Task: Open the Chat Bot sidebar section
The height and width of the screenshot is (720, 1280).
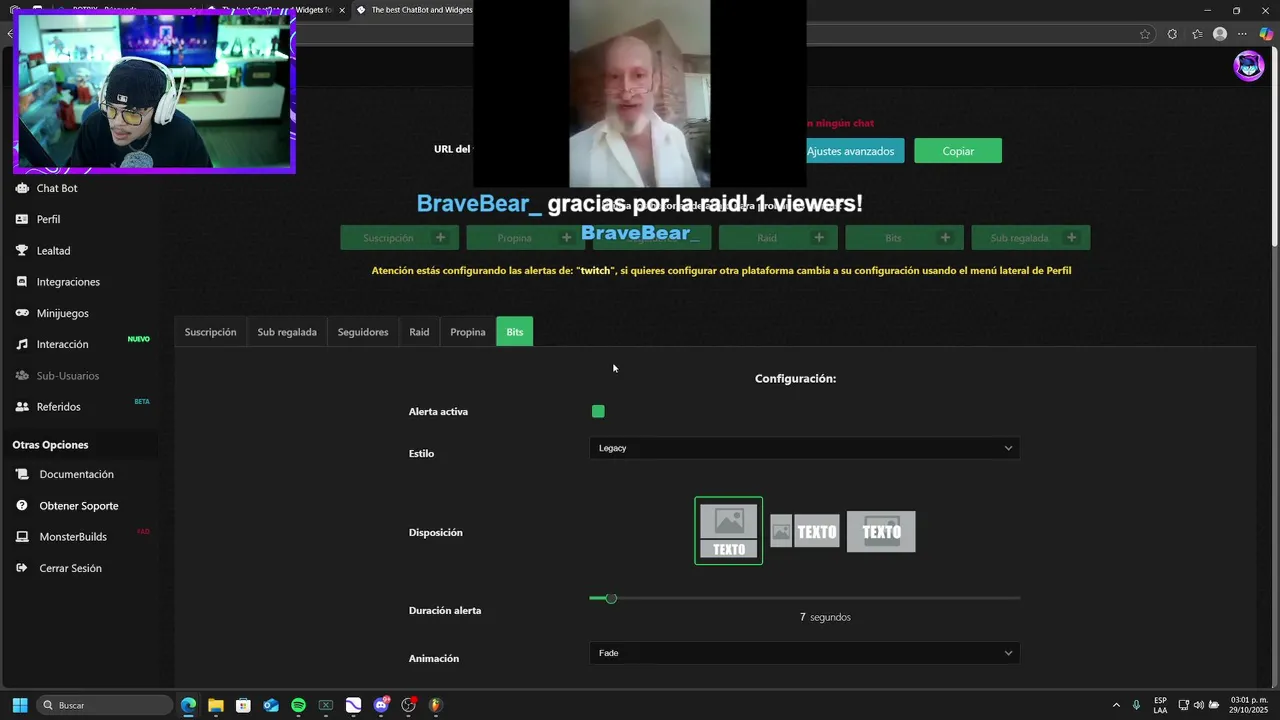Action: click(57, 188)
